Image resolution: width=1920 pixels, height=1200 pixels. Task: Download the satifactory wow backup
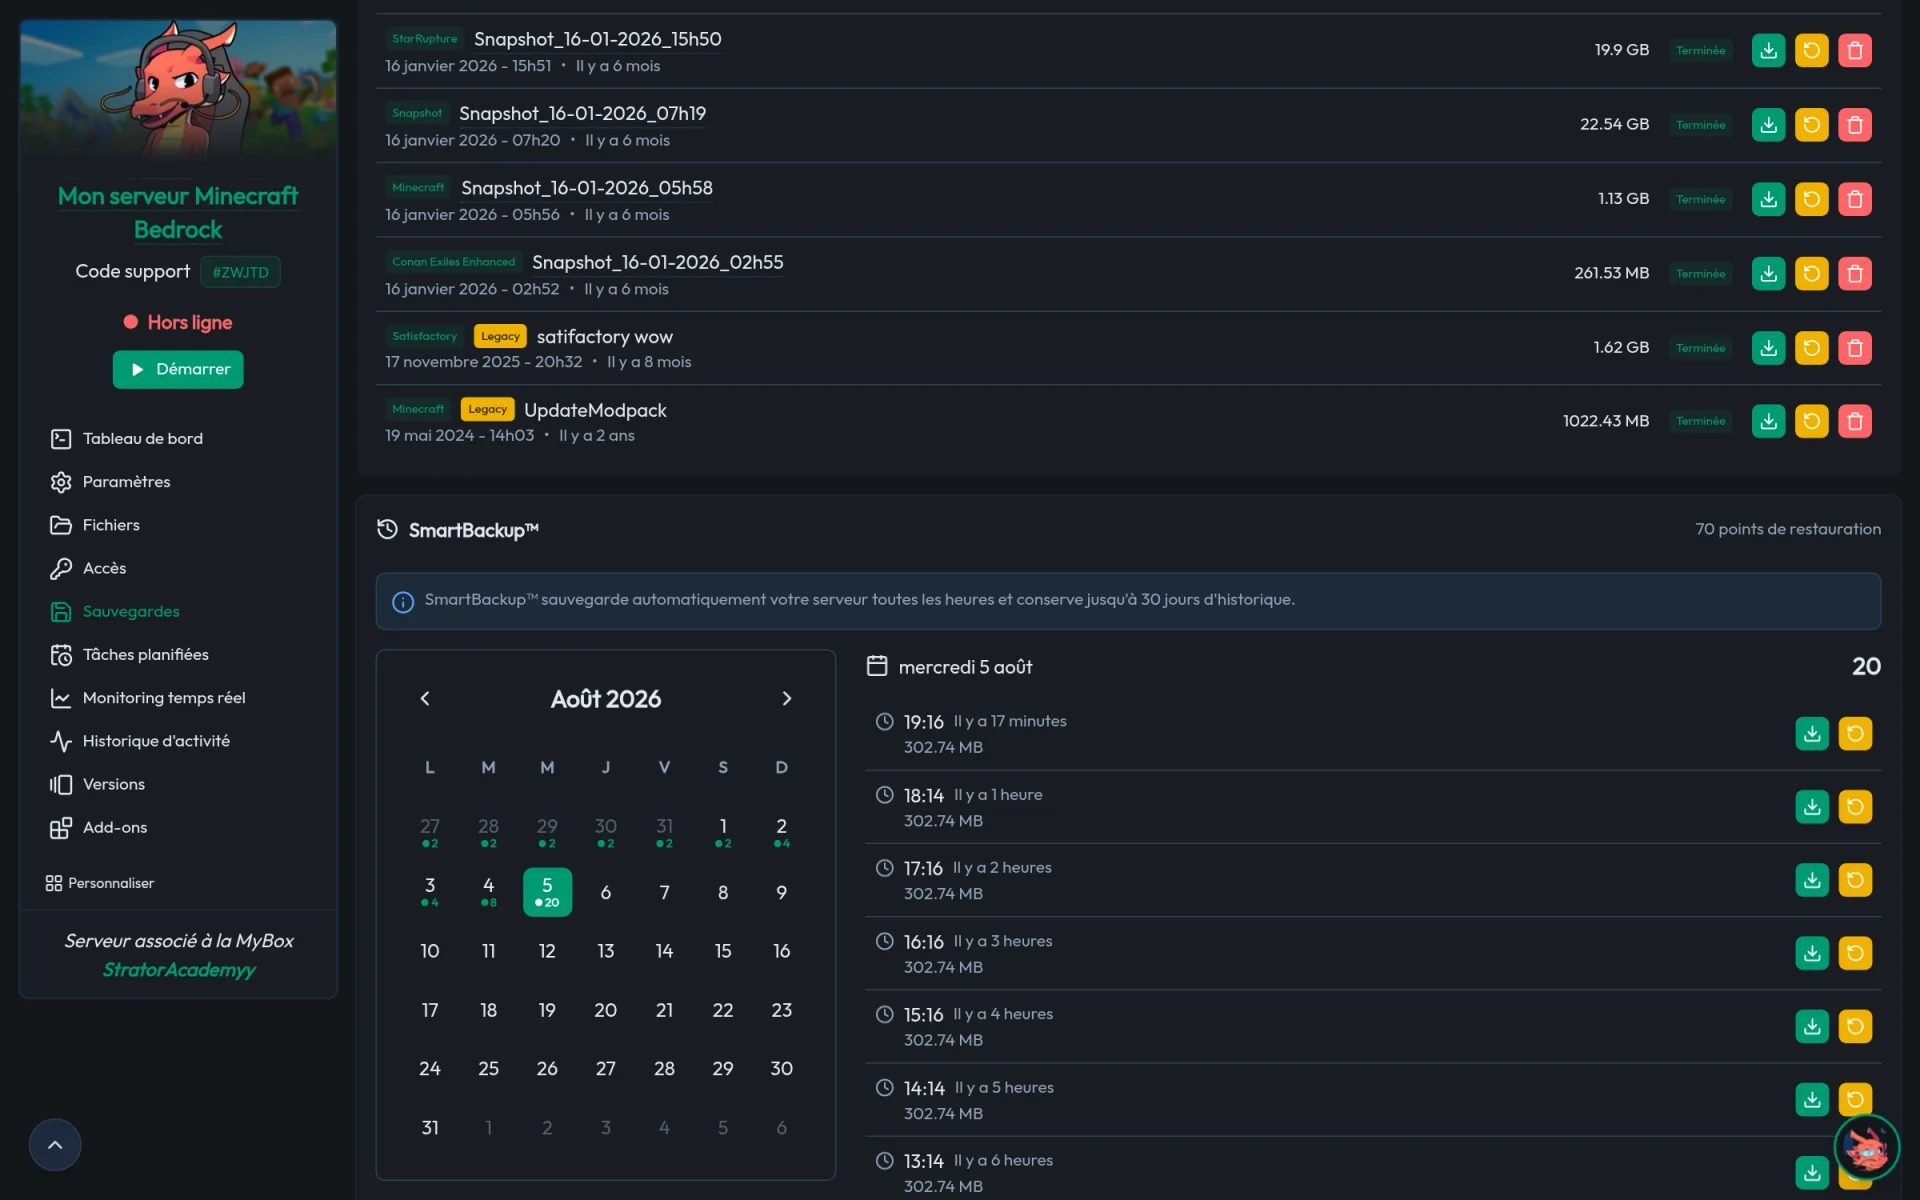click(1768, 348)
